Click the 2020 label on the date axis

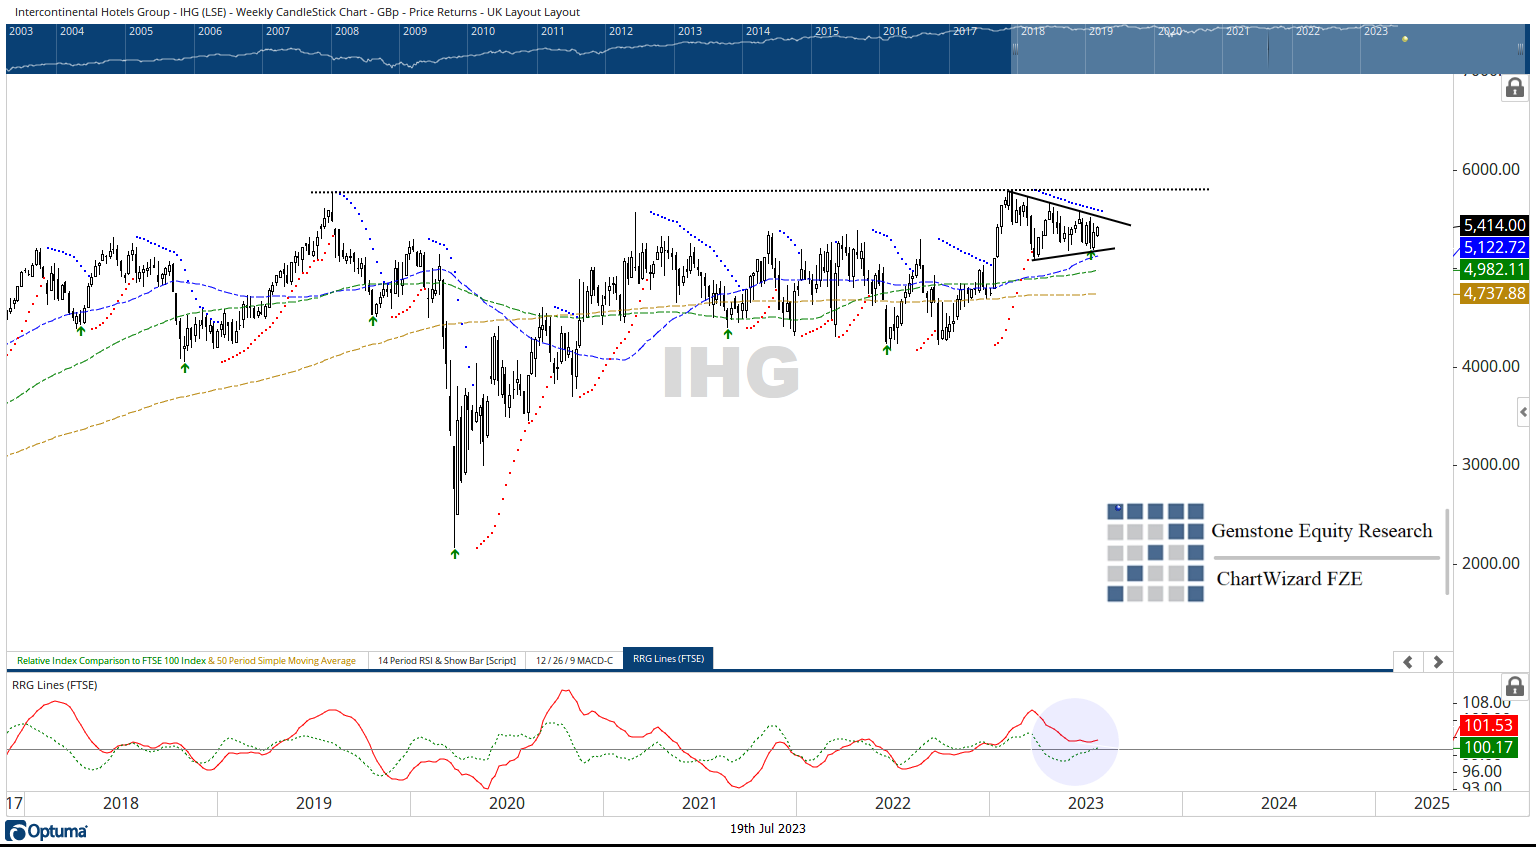pyautogui.click(x=507, y=803)
